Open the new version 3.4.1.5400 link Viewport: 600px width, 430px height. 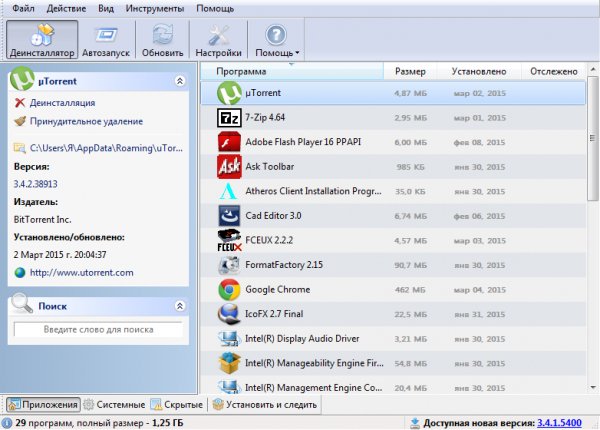(559, 423)
